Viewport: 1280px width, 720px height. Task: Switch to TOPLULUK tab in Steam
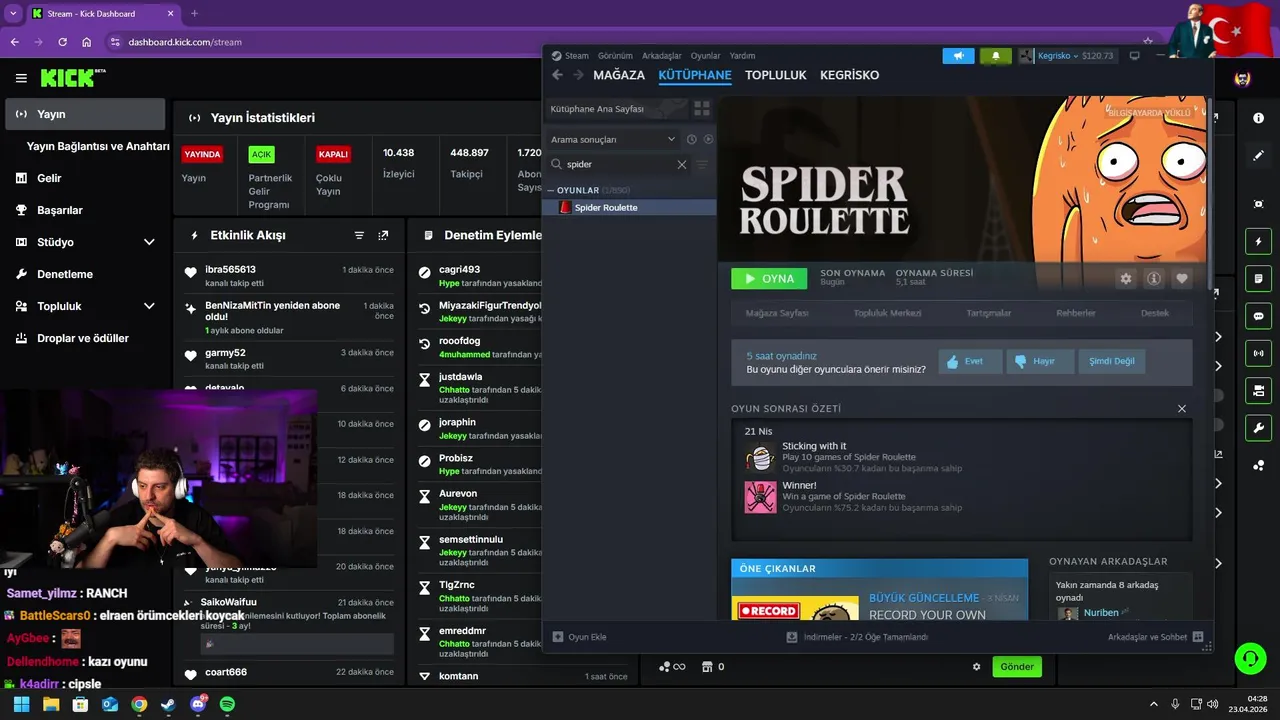[776, 75]
